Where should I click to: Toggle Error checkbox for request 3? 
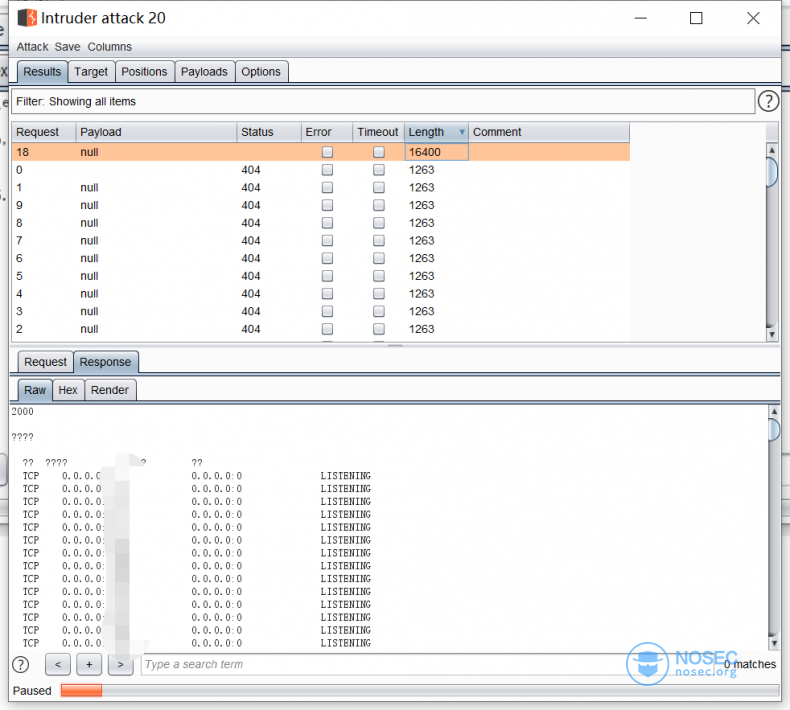tap(327, 311)
